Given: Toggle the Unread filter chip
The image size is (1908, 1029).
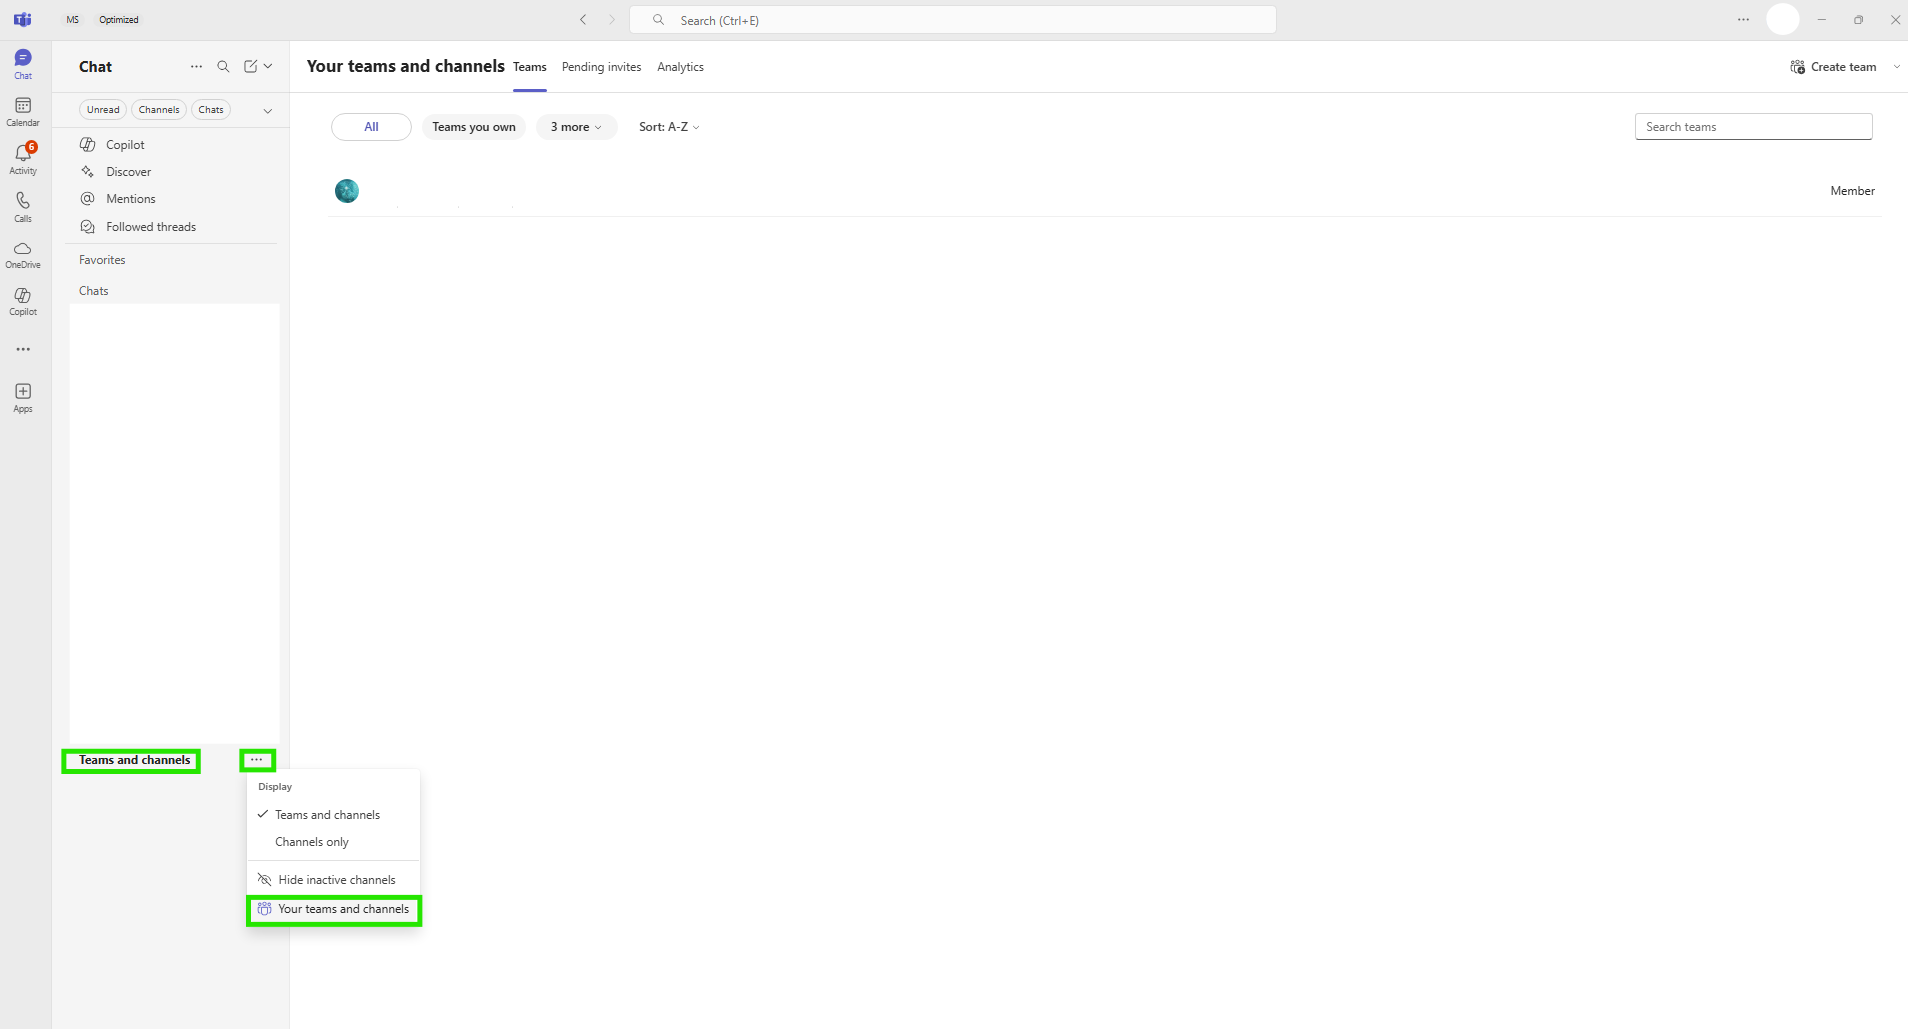Looking at the screenshot, I should [x=103, y=110].
